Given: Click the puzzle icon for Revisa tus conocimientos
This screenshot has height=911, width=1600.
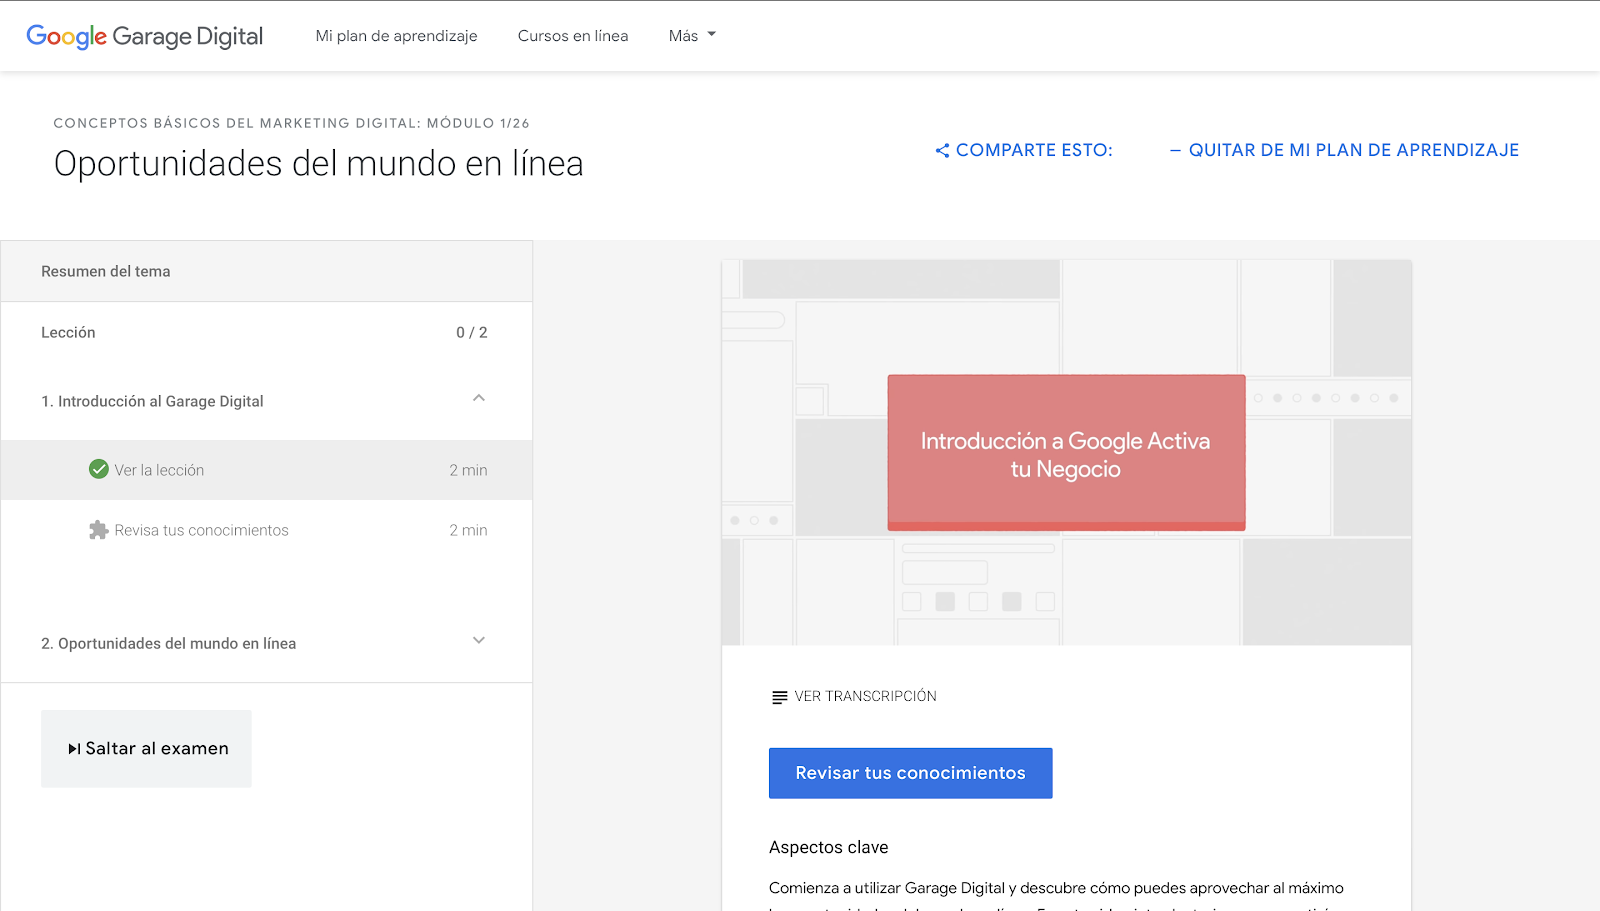Looking at the screenshot, I should click(98, 530).
